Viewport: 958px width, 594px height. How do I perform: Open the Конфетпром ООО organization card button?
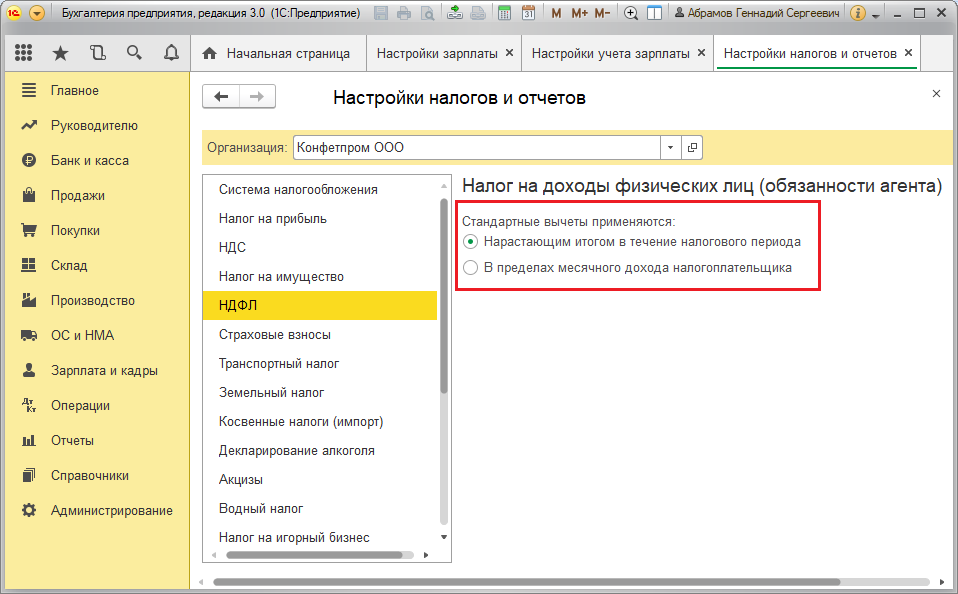pos(692,147)
